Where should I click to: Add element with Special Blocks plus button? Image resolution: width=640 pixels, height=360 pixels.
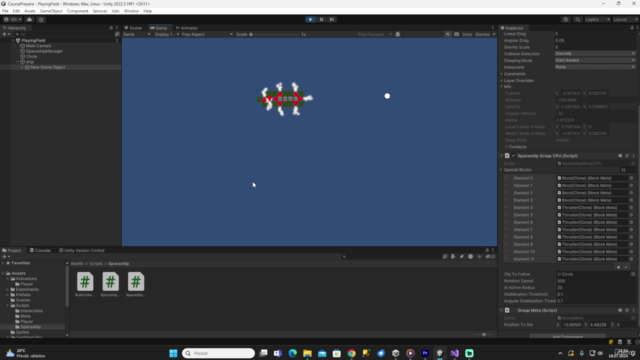618,267
